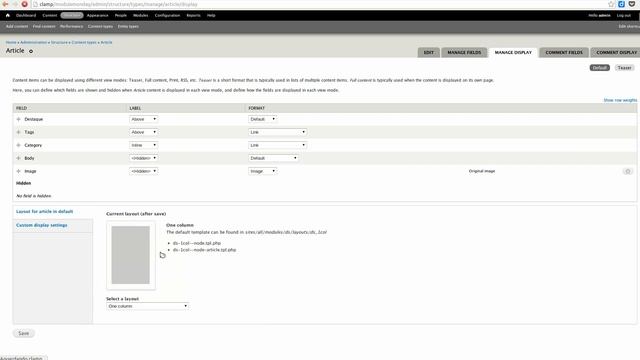Go to Administration breadcrumb
The image size is (640, 360).
[33, 42]
